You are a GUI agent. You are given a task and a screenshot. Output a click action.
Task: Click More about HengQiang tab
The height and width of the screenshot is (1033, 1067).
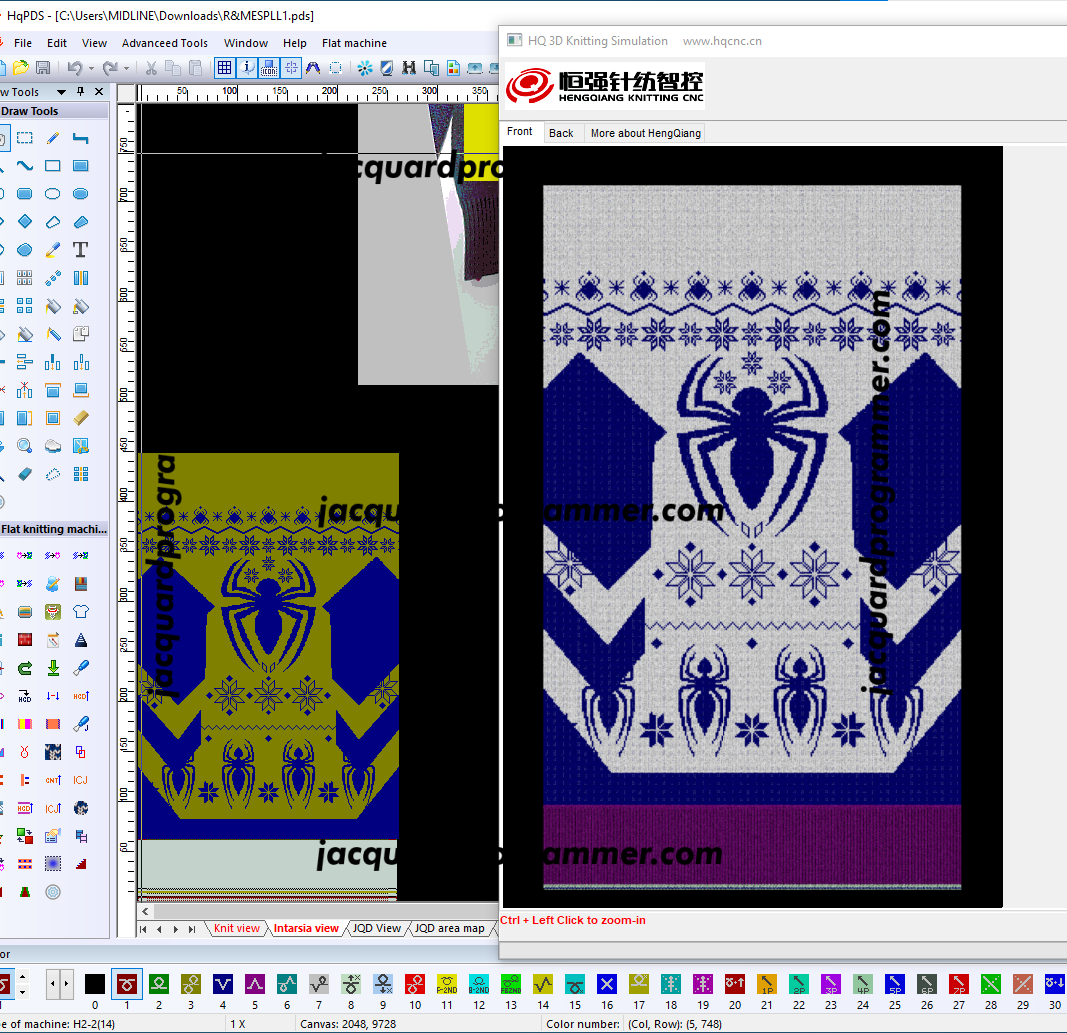[645, 133]
